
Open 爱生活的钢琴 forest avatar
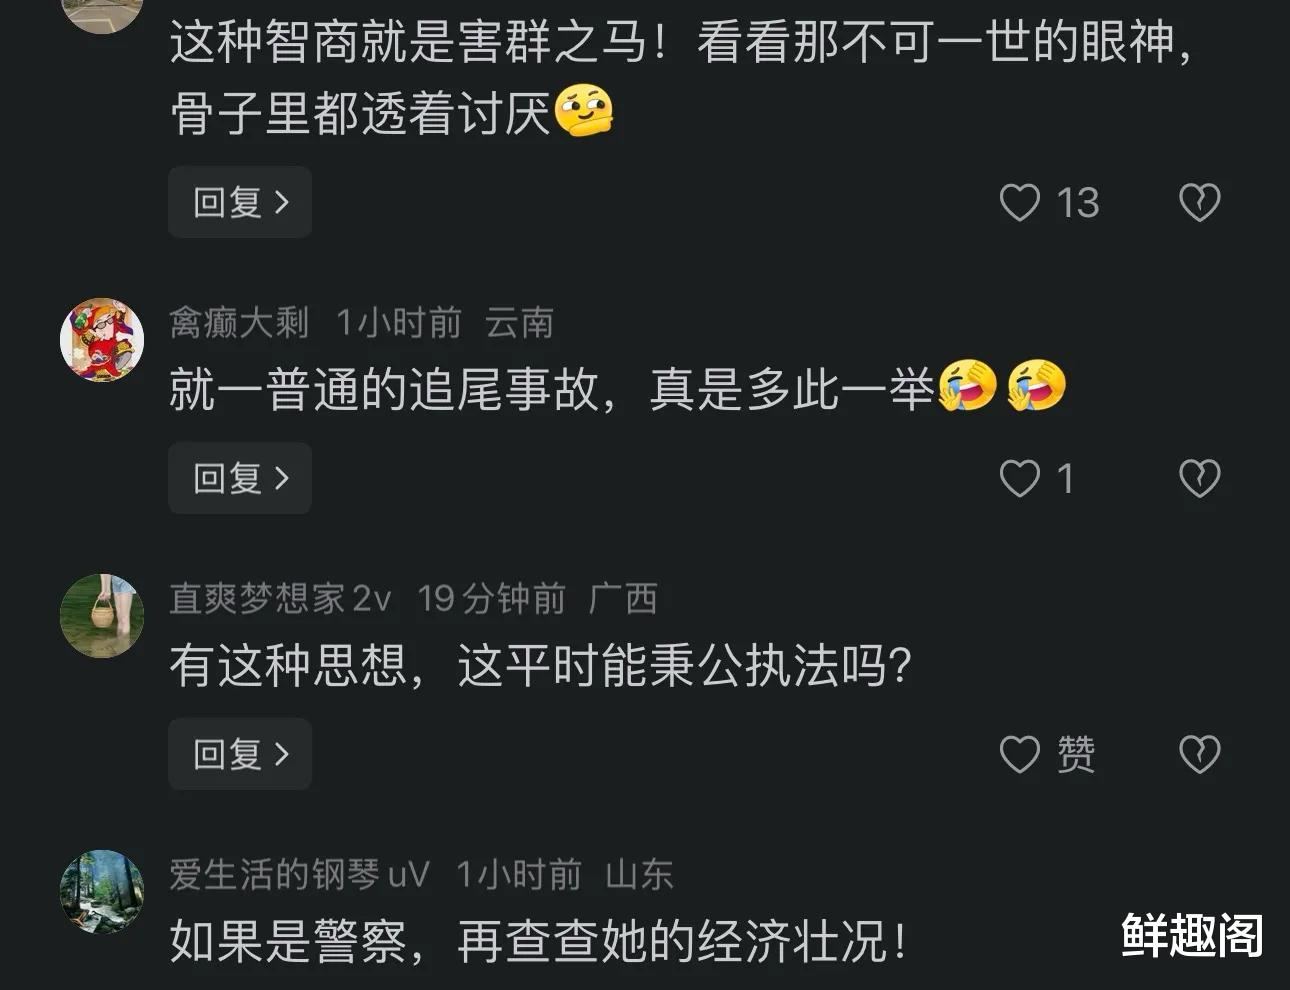[102, 892]
